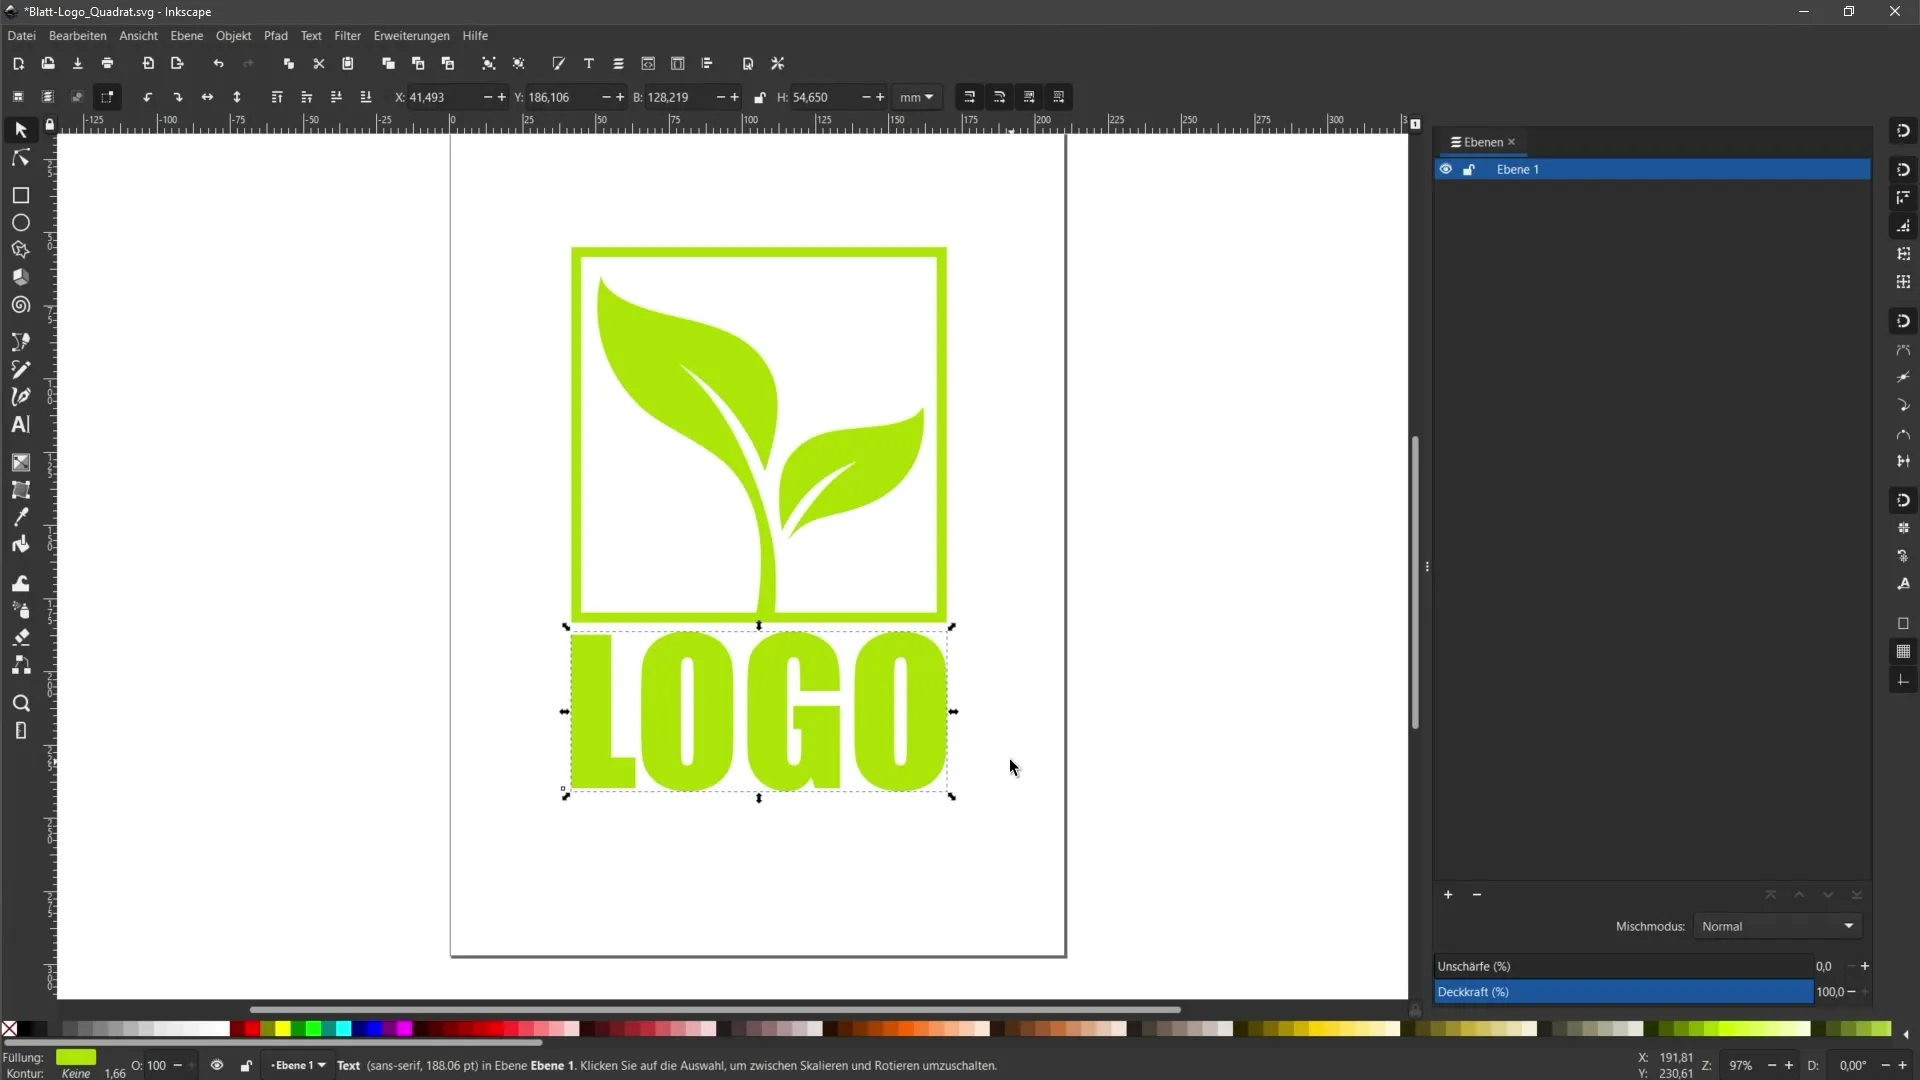Image resolution: width=1920 pixels, height=1080 pixels.
Task: Select the Rectangle tool
Action: 20,195
